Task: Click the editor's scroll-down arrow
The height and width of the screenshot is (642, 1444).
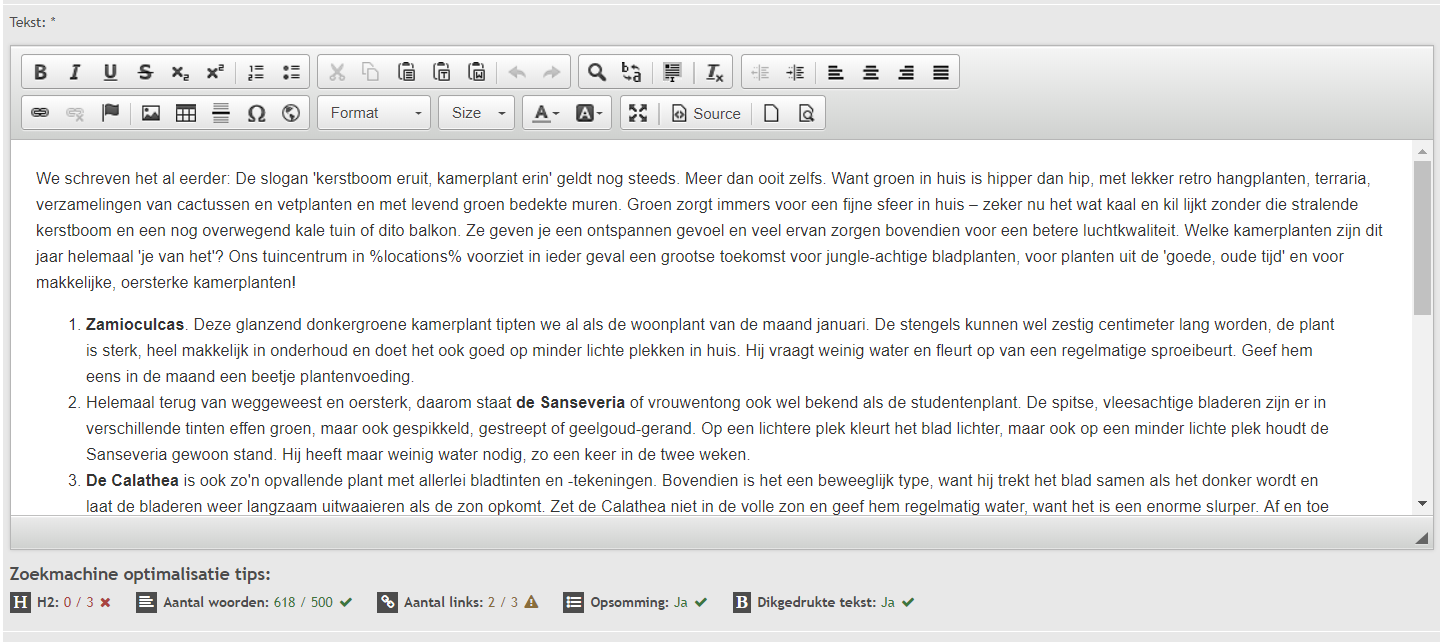Action: [1422, 503]
